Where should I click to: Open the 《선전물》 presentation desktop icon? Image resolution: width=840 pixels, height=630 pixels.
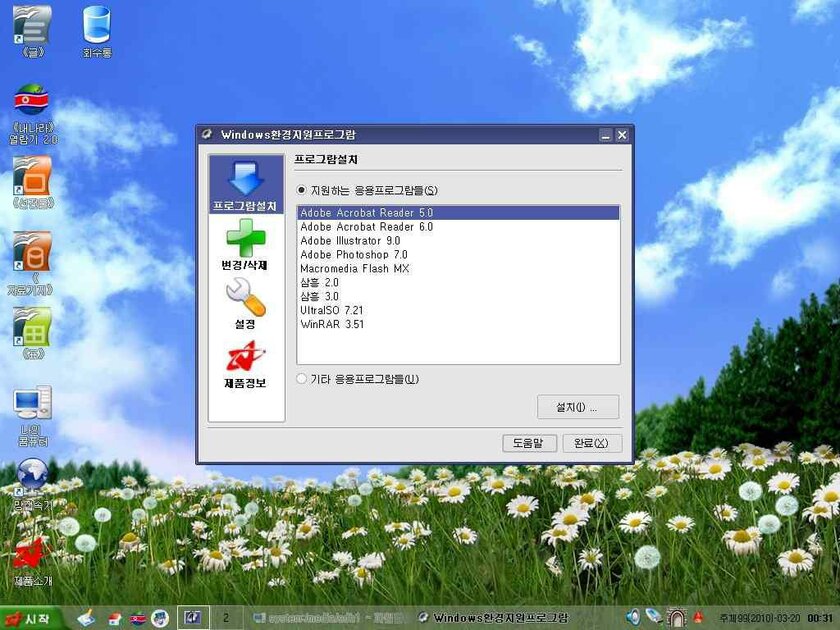[x=32, y=182]
